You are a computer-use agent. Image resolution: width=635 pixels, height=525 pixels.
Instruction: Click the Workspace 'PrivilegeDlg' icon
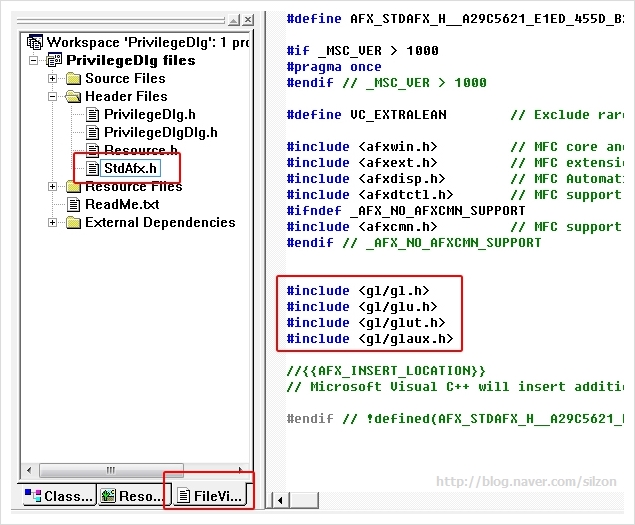pos(35,42)
